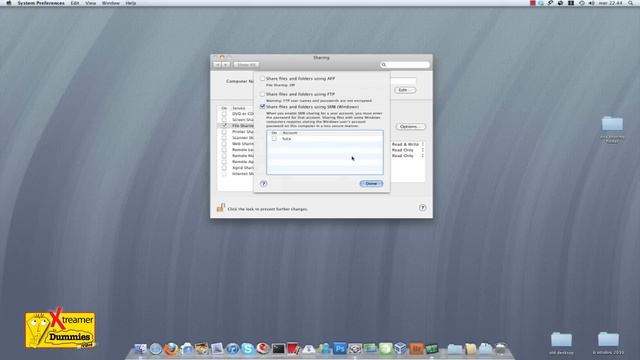Open the Window menu

coord(111,3)
